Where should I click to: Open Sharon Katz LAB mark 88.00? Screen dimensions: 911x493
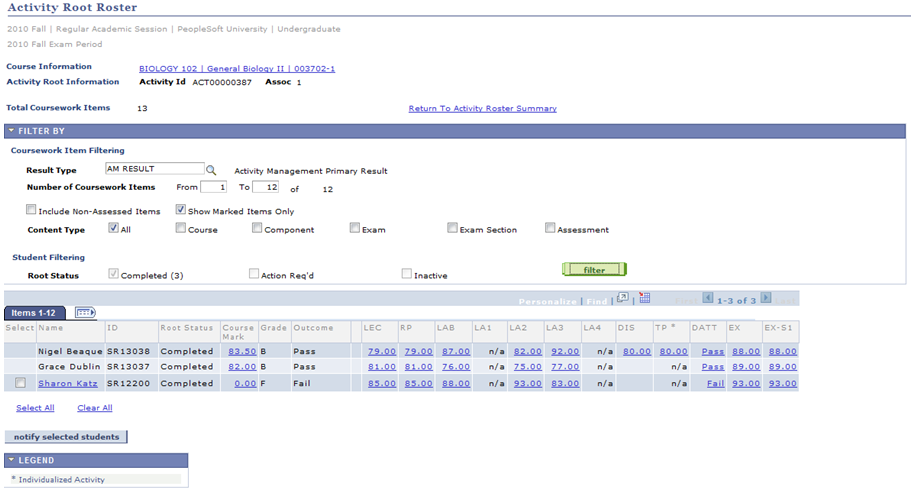(456, 383)
